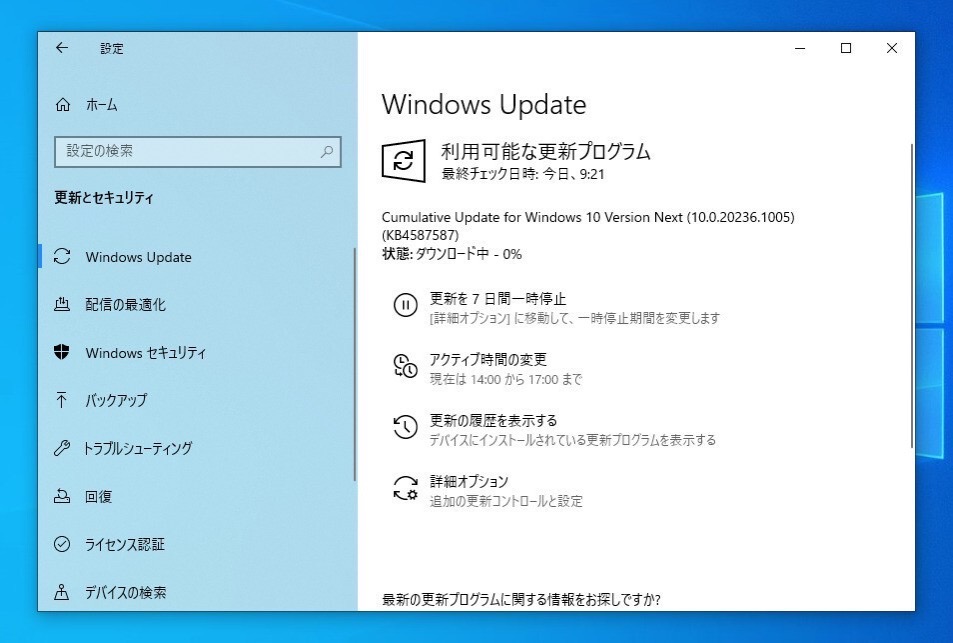Click 現在は 14:00 から 17:00 まで text
Screen dimensions: 953x643
point(506,379)
